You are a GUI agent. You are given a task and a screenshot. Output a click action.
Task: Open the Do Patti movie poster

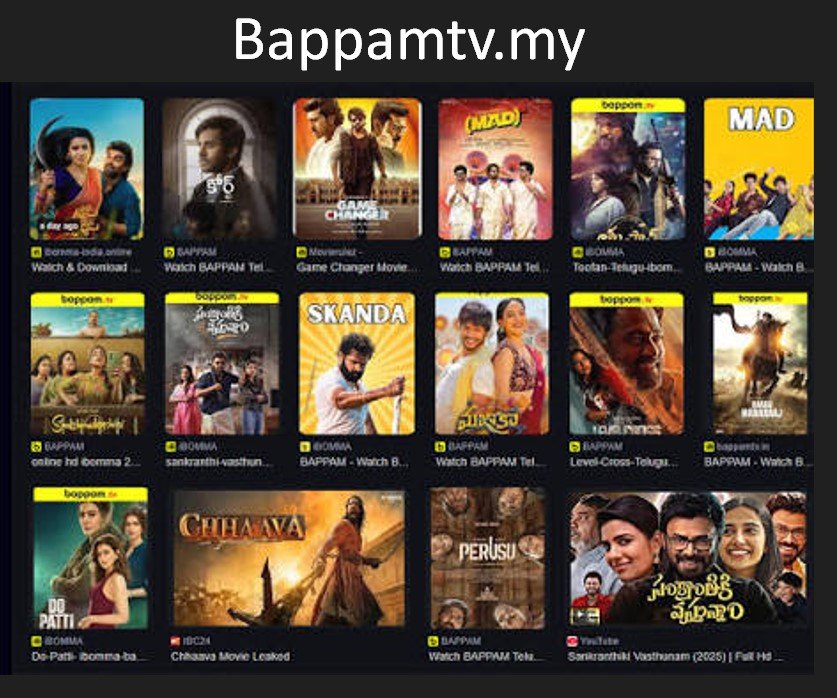[90, 558]
